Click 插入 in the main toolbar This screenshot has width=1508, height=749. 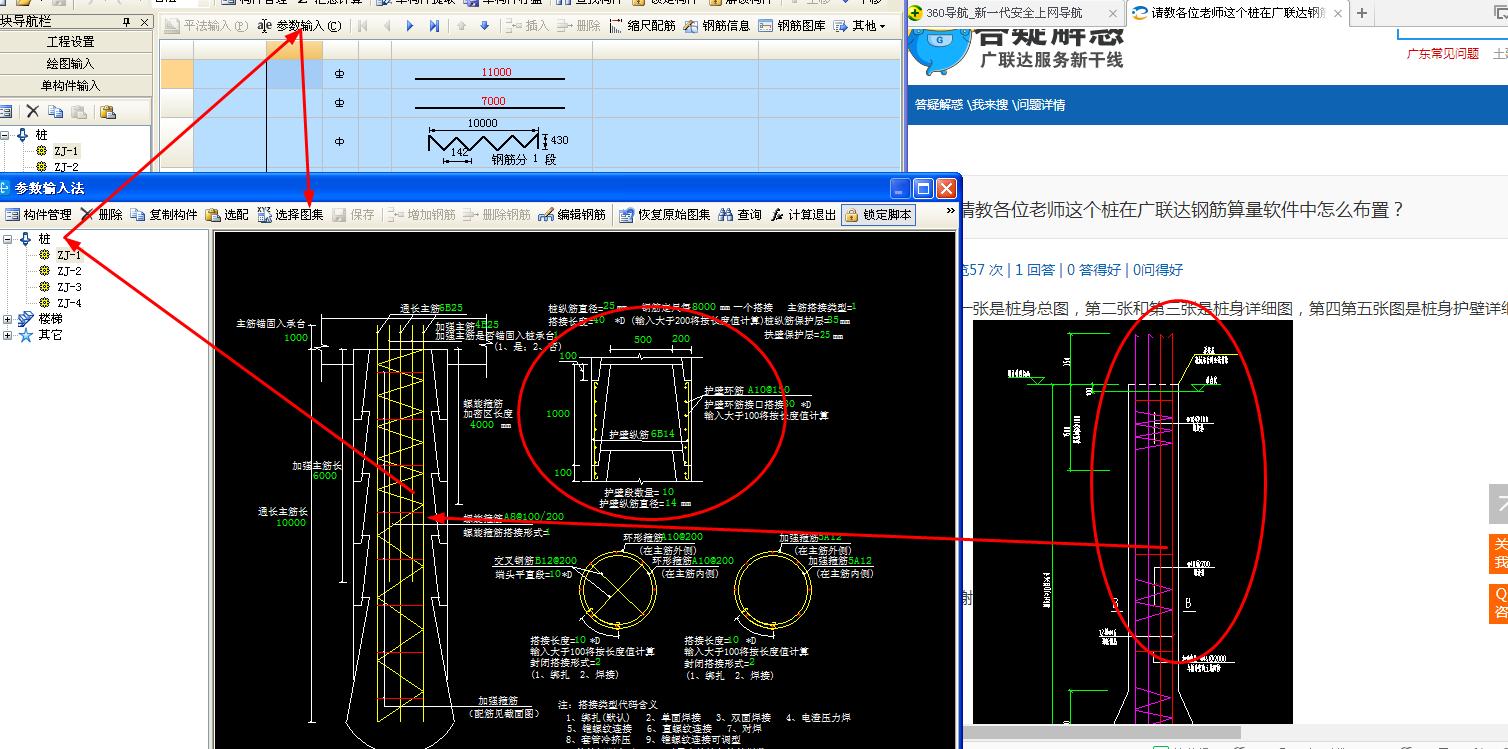[527, 26]
